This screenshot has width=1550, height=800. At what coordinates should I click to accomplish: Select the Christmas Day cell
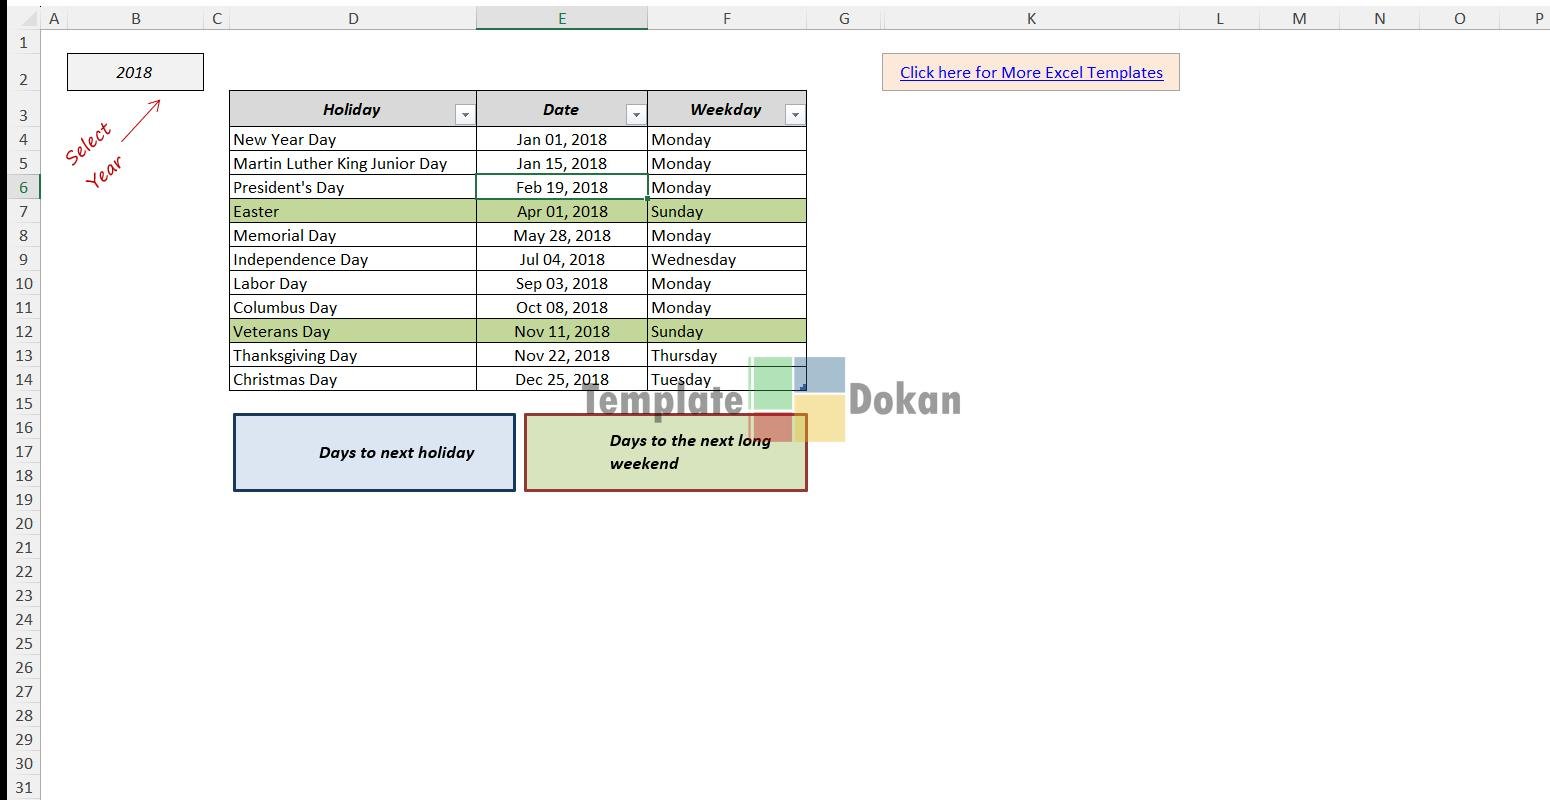pyautogui.click(x=353, y=379)
